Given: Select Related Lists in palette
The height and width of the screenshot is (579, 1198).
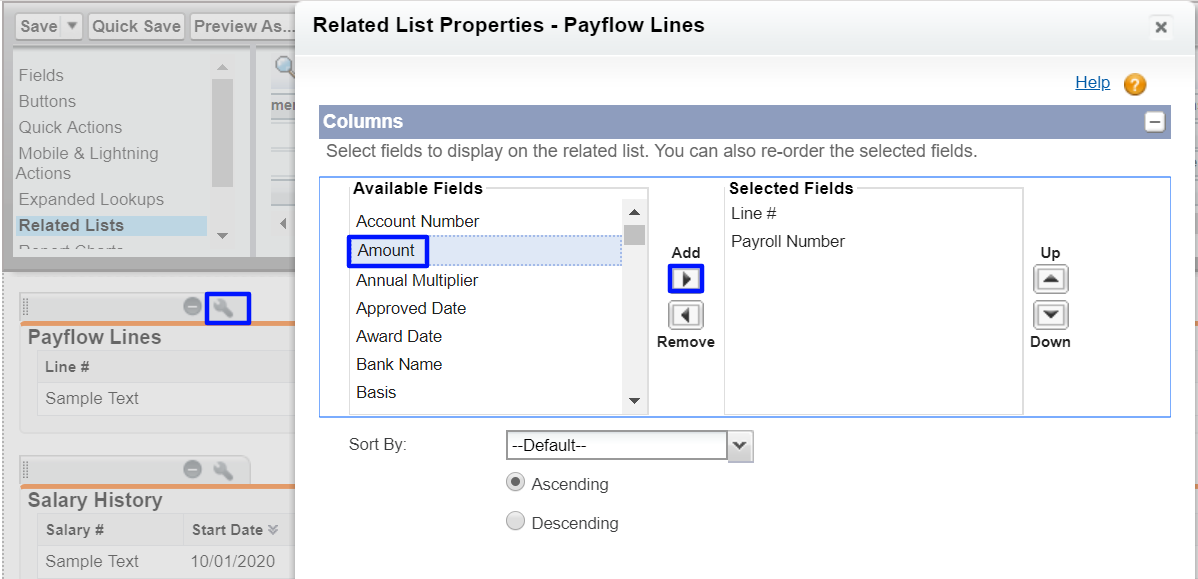Looking at the screenshot, I should [71, 225].
